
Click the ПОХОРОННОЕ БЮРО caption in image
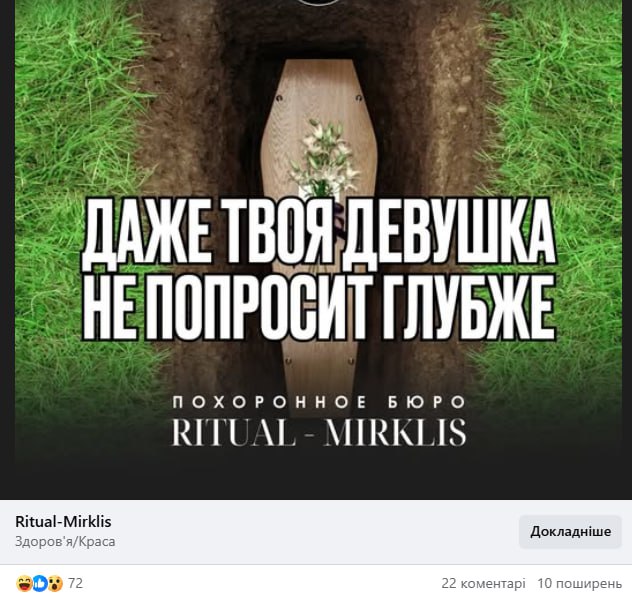click(x=319, y=402)
